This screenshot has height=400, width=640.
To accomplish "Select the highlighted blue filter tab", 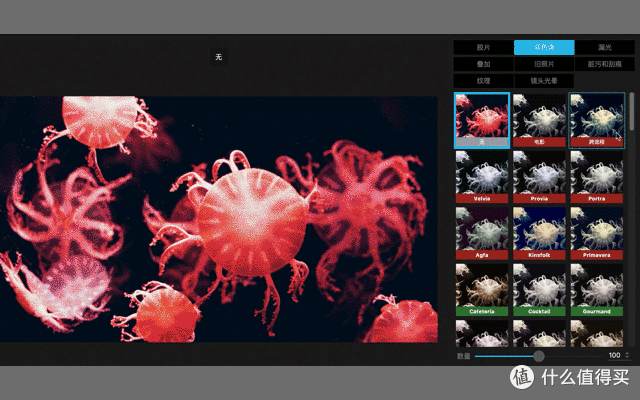I will [544, 47].
